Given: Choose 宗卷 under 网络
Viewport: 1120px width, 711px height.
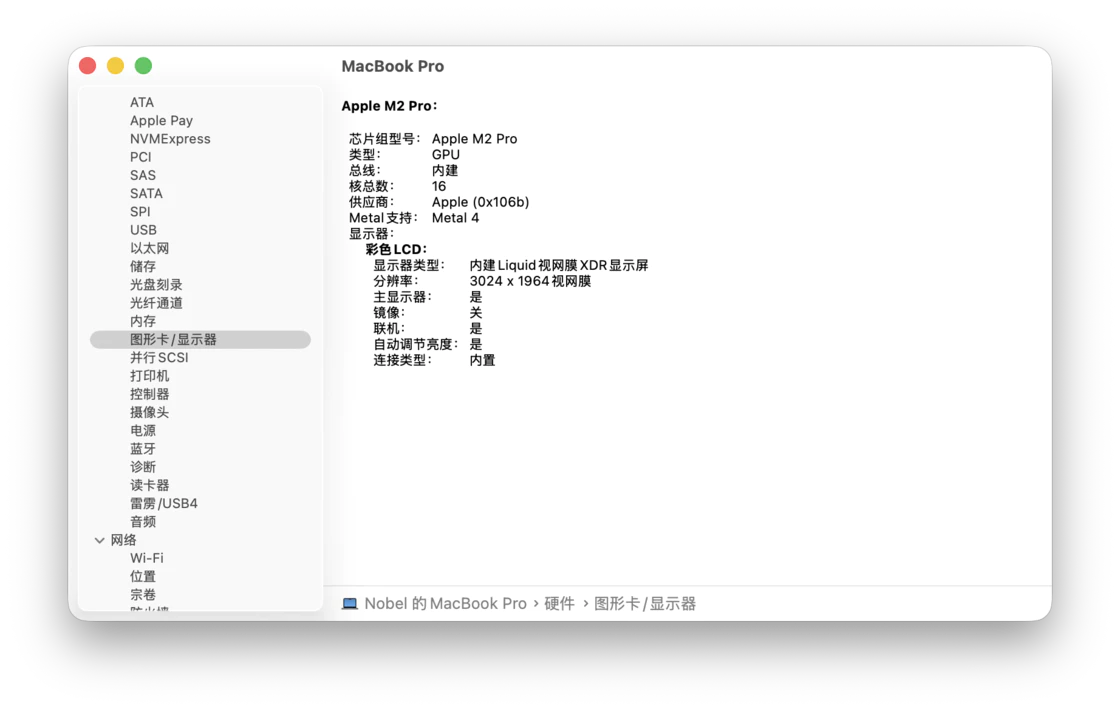Looking at the screenshot, I should (143, 595).
